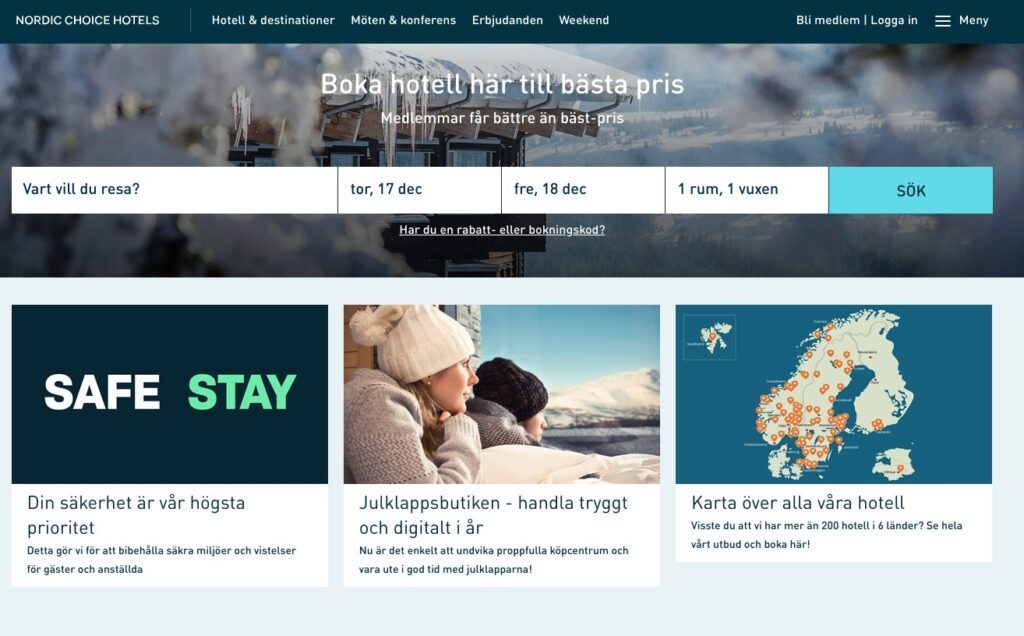
Task: Open the Weekend menu item
Action: (x=584, y=20)
